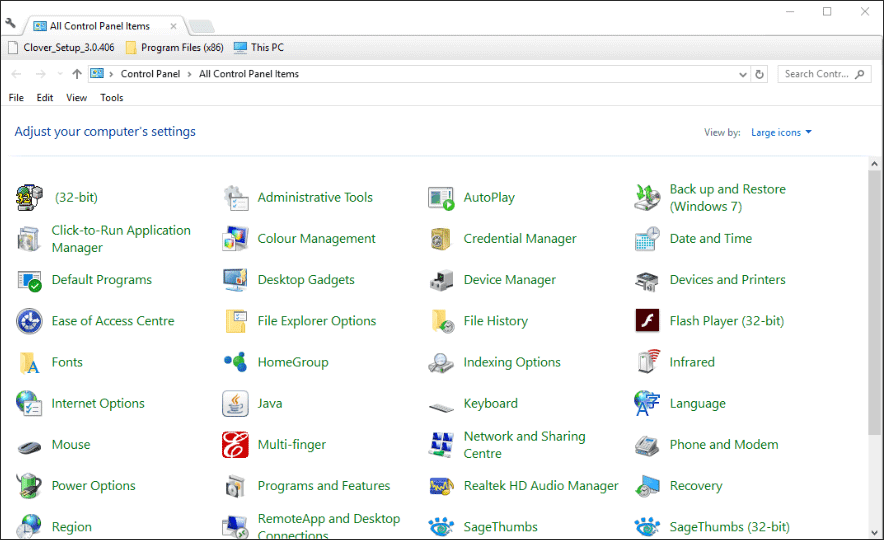
Task: Open Network and Sharing Centre icon
Action: coord(441,445)
